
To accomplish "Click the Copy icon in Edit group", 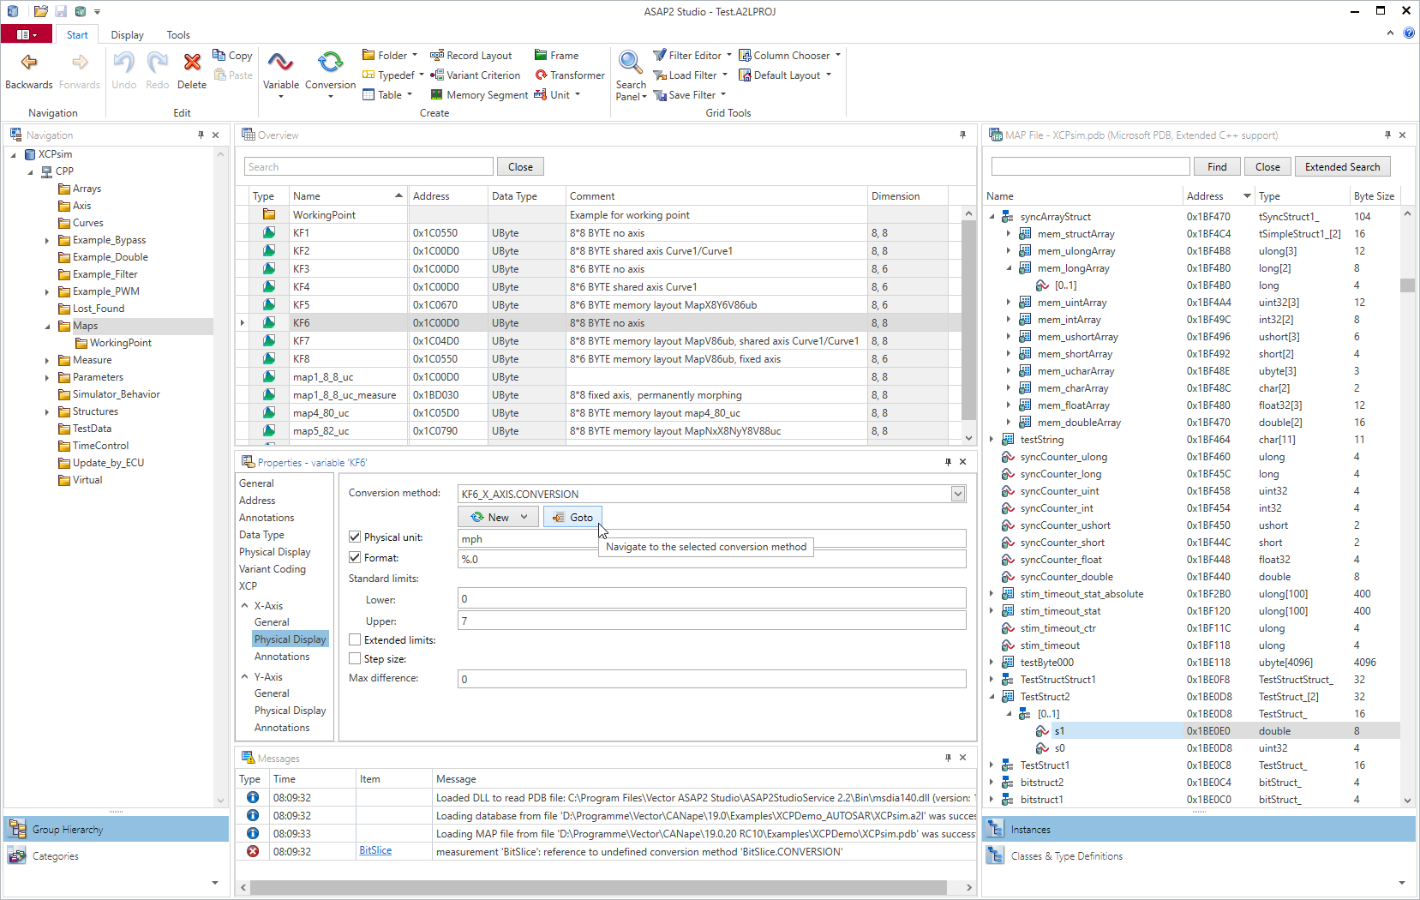I will pos(219,55).
